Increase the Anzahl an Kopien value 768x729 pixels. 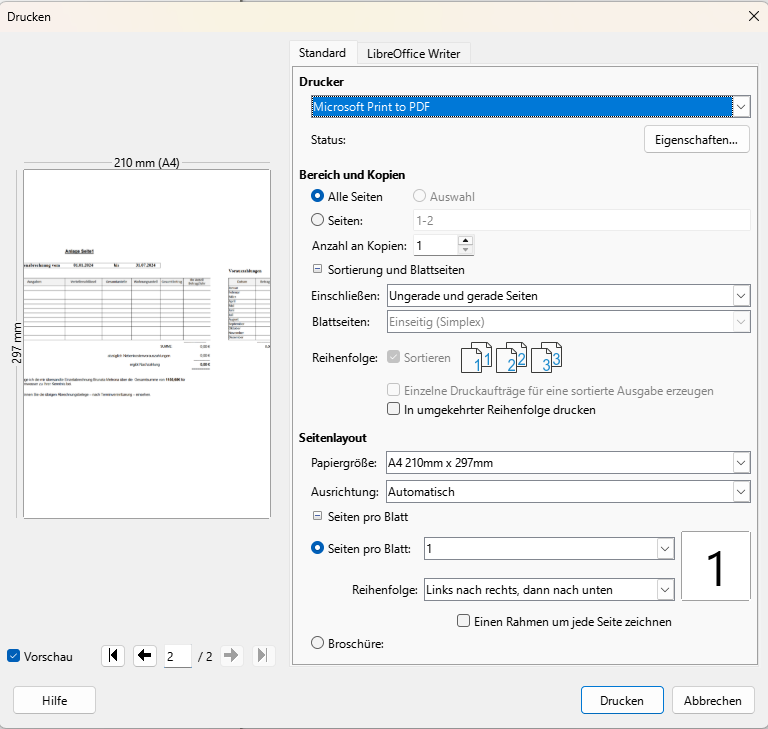point(465,240)
